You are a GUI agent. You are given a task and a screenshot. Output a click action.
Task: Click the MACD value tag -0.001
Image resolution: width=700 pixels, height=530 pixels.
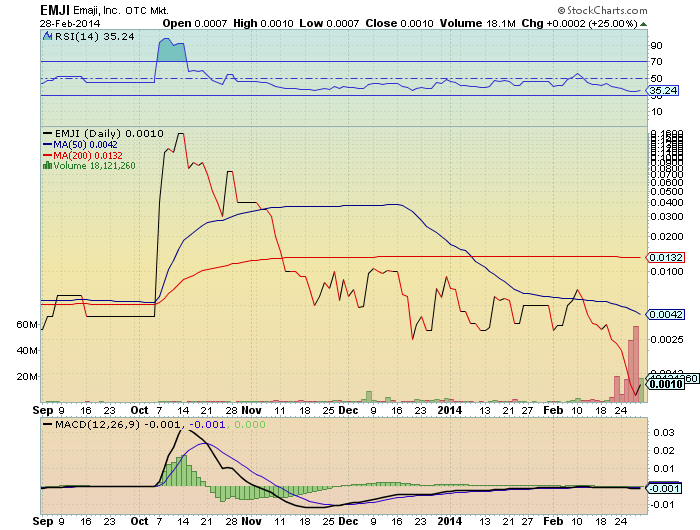point(663,488)
